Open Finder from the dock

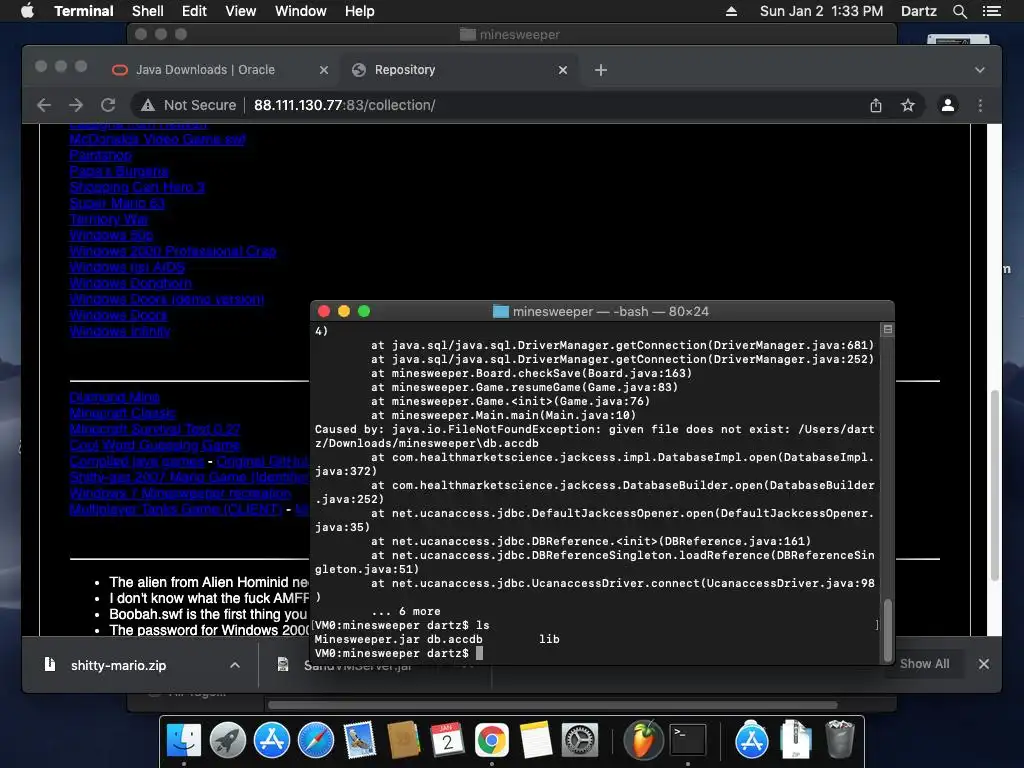pyautogui.click(x=184, y=740)
